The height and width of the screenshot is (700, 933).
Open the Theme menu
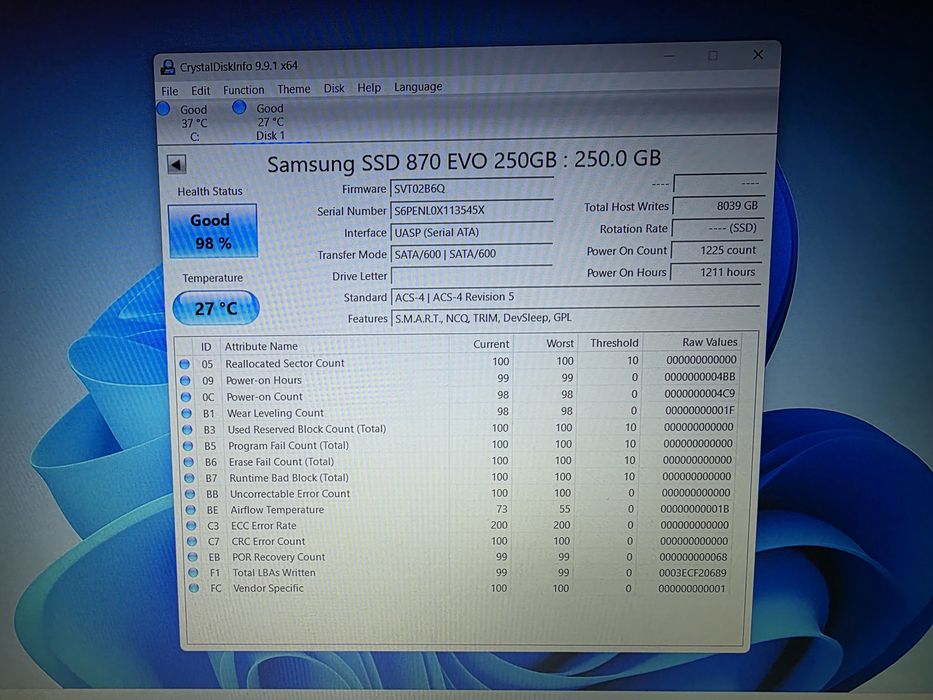pyautogui.click(x=294, y=89)
